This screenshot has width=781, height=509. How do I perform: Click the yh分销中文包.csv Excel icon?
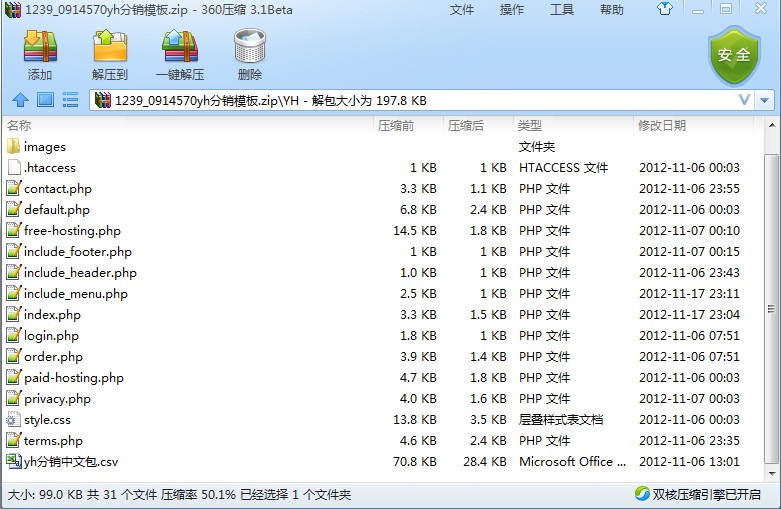[x=13, y=461]
